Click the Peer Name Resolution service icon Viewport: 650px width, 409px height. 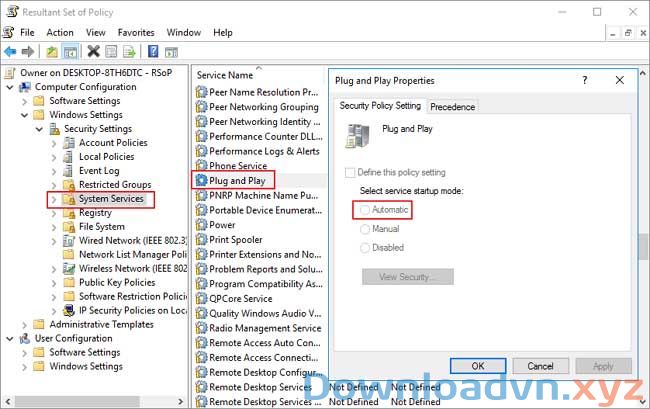point(201,92)
